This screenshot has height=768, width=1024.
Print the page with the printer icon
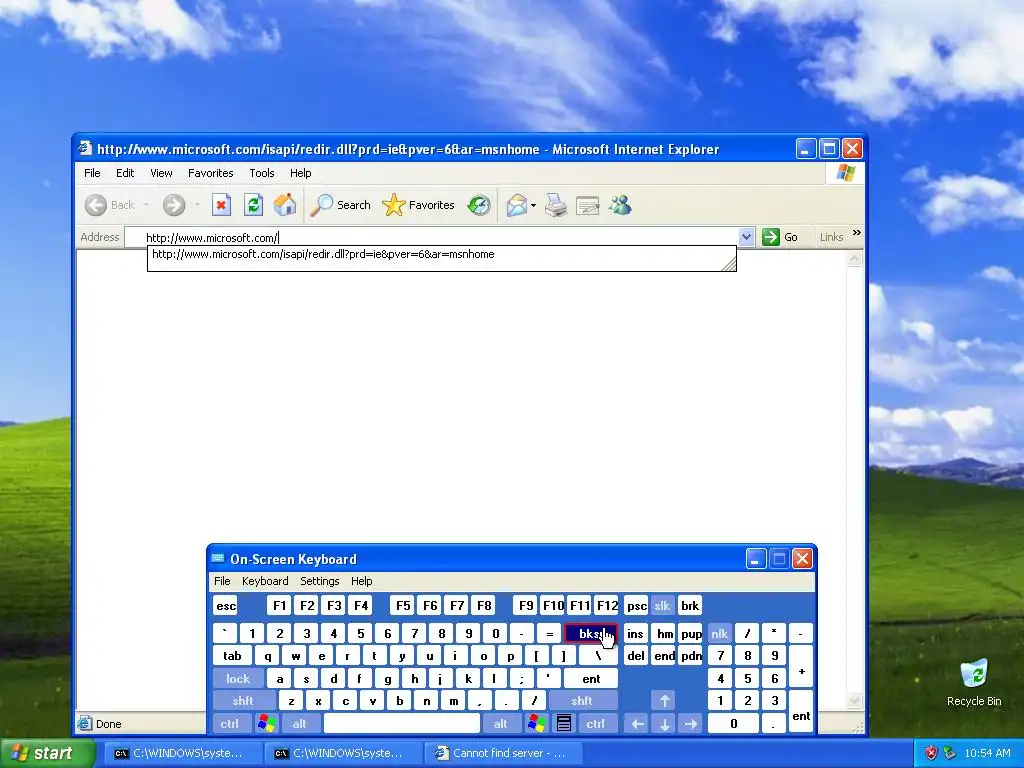[x=556, y=205]
